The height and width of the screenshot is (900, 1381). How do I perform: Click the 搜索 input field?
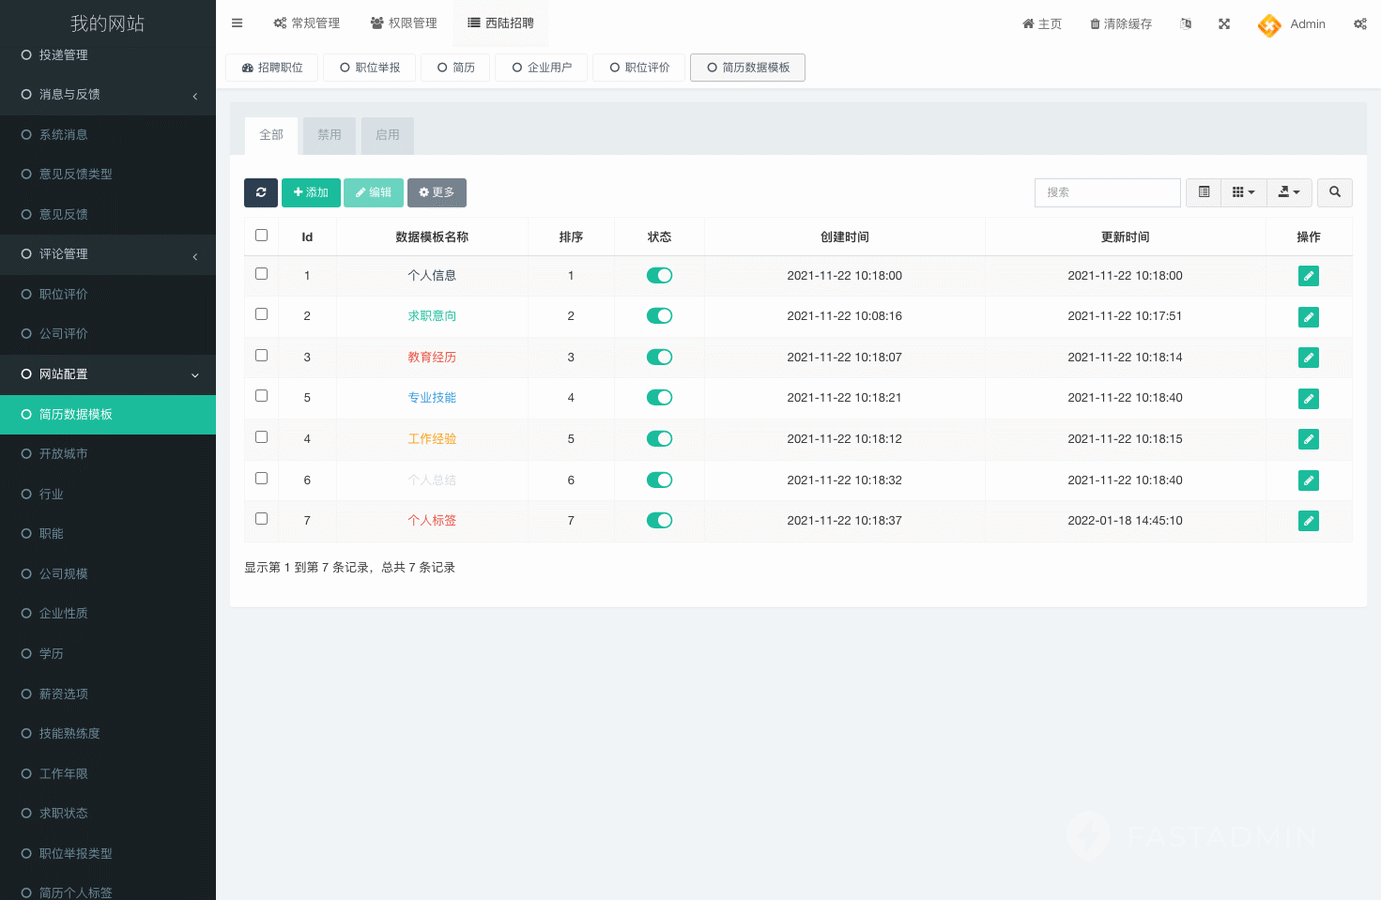[1107, 192]
